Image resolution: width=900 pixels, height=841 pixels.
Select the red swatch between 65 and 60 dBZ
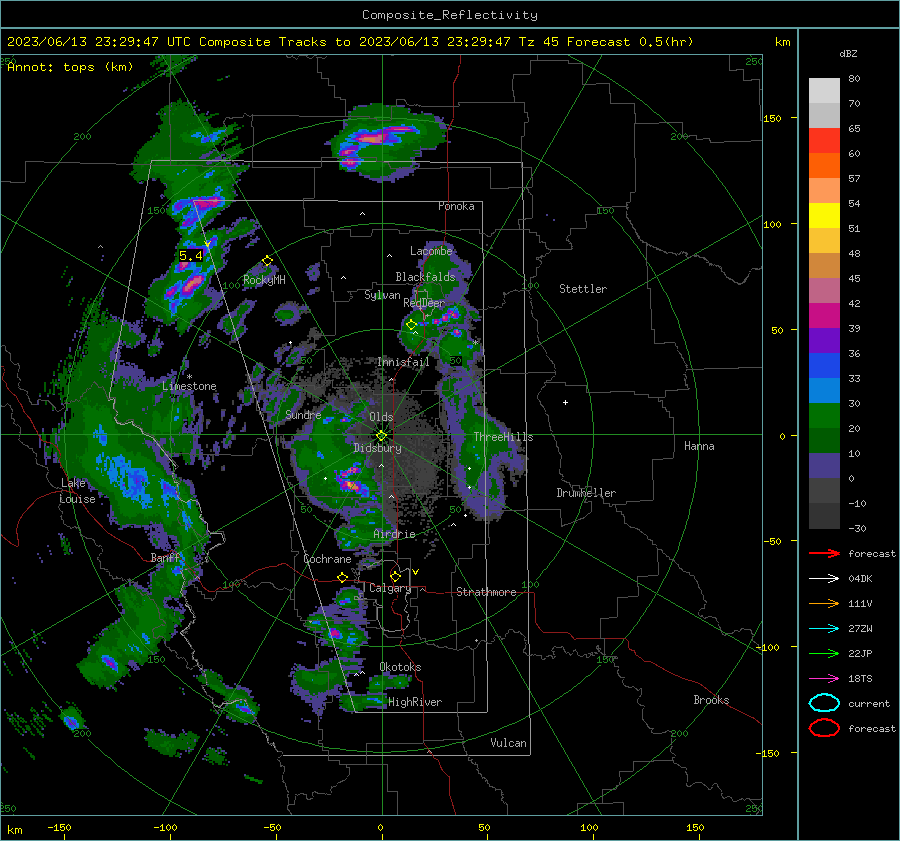(x=824, y=141)
